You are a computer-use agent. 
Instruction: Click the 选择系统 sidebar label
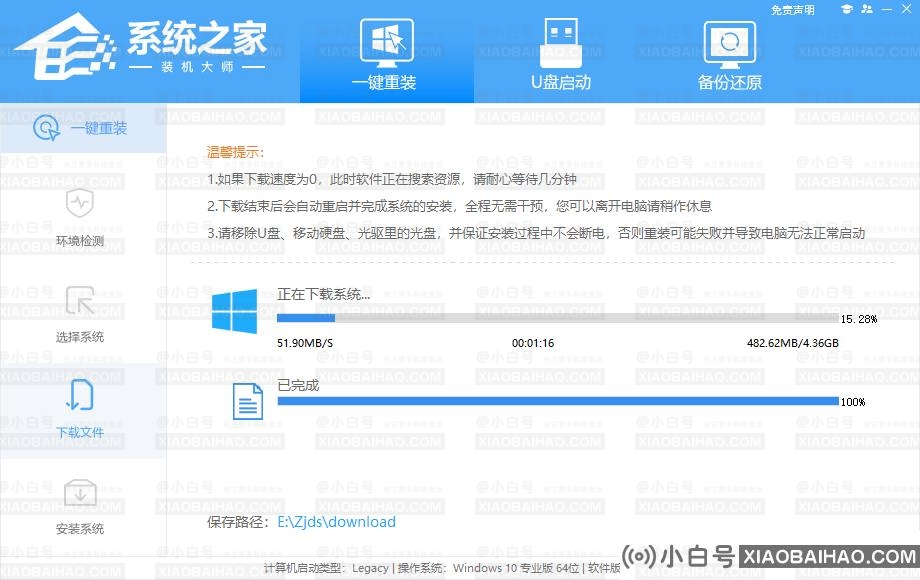pos(80,337)
